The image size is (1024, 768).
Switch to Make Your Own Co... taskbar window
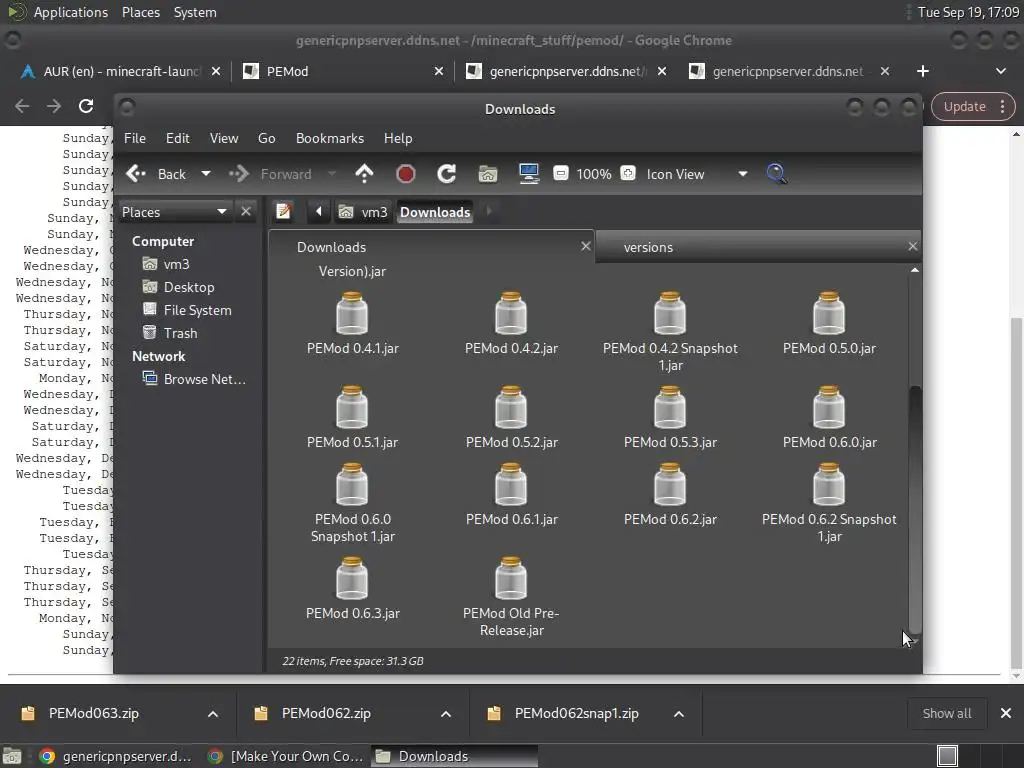[x=285, y=756]
